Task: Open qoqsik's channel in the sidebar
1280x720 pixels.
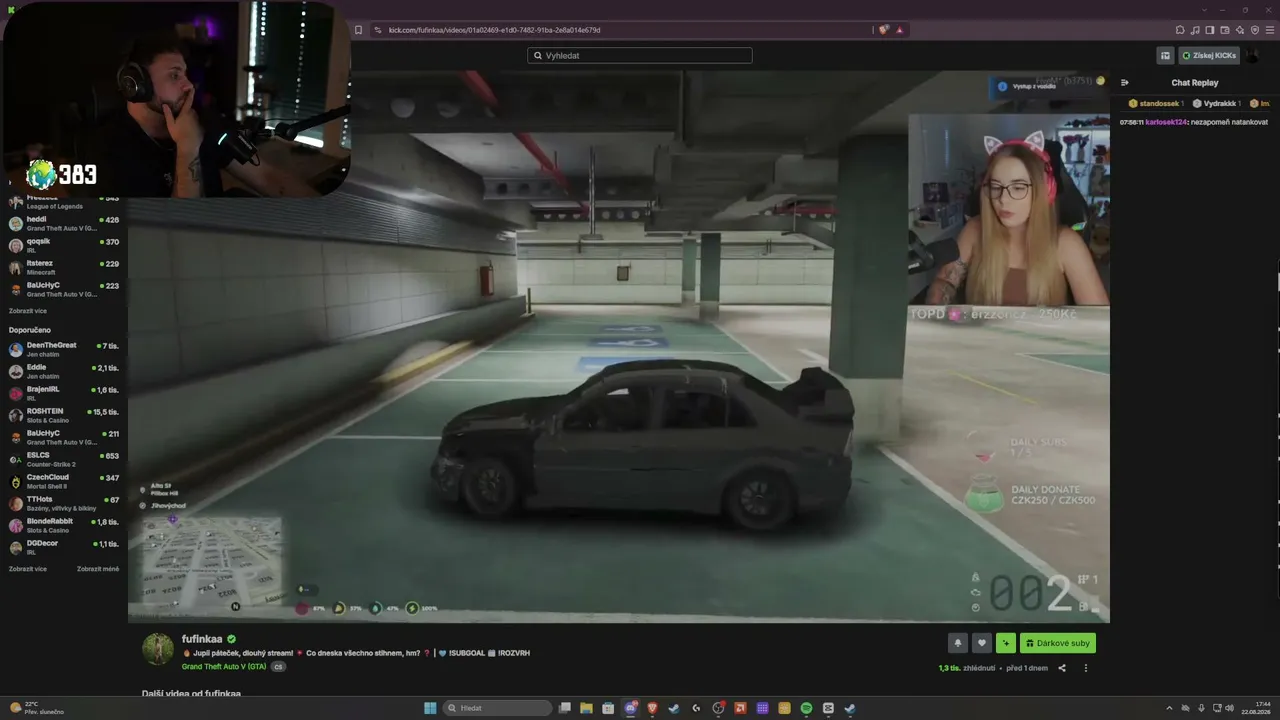Action: tap(64, 245)
